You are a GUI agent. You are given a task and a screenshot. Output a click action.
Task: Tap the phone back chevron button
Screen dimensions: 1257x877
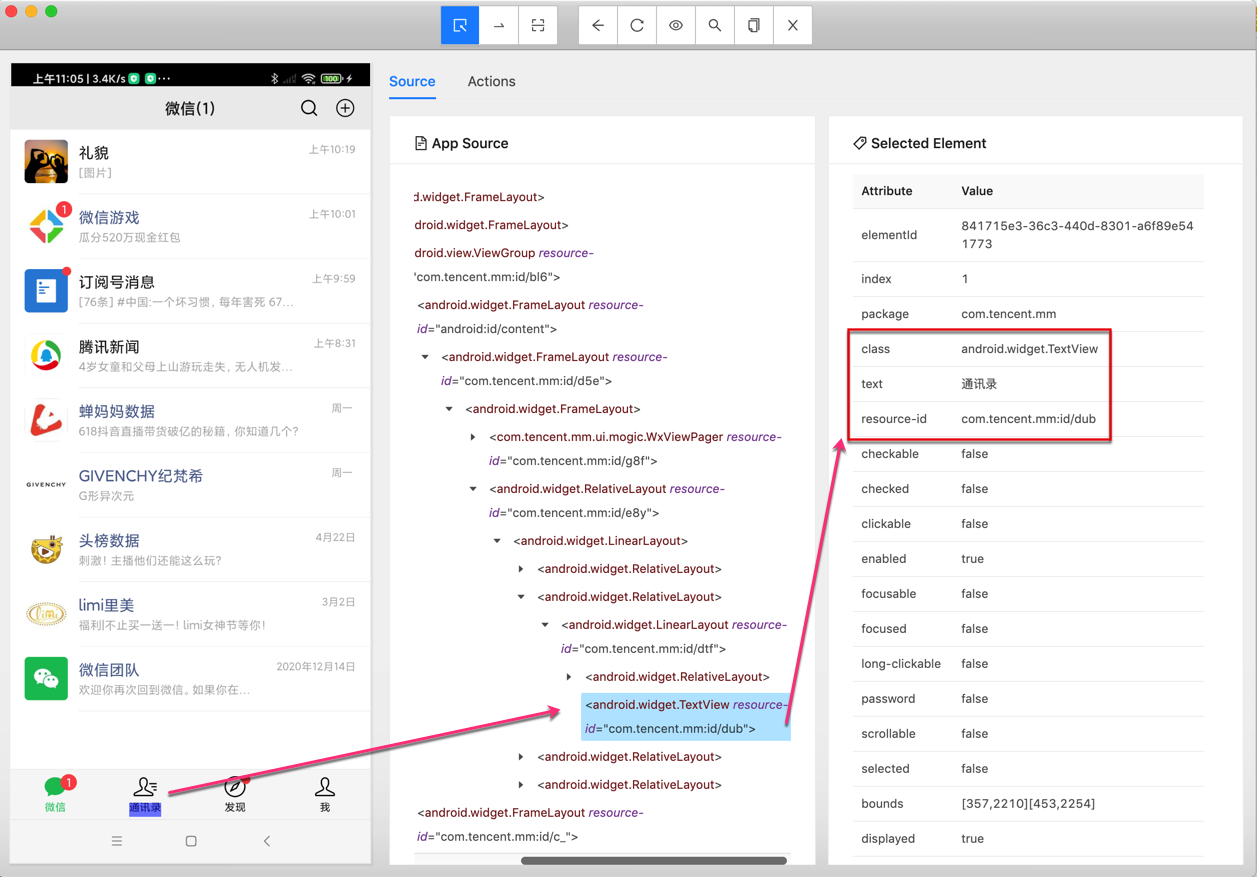267,841
